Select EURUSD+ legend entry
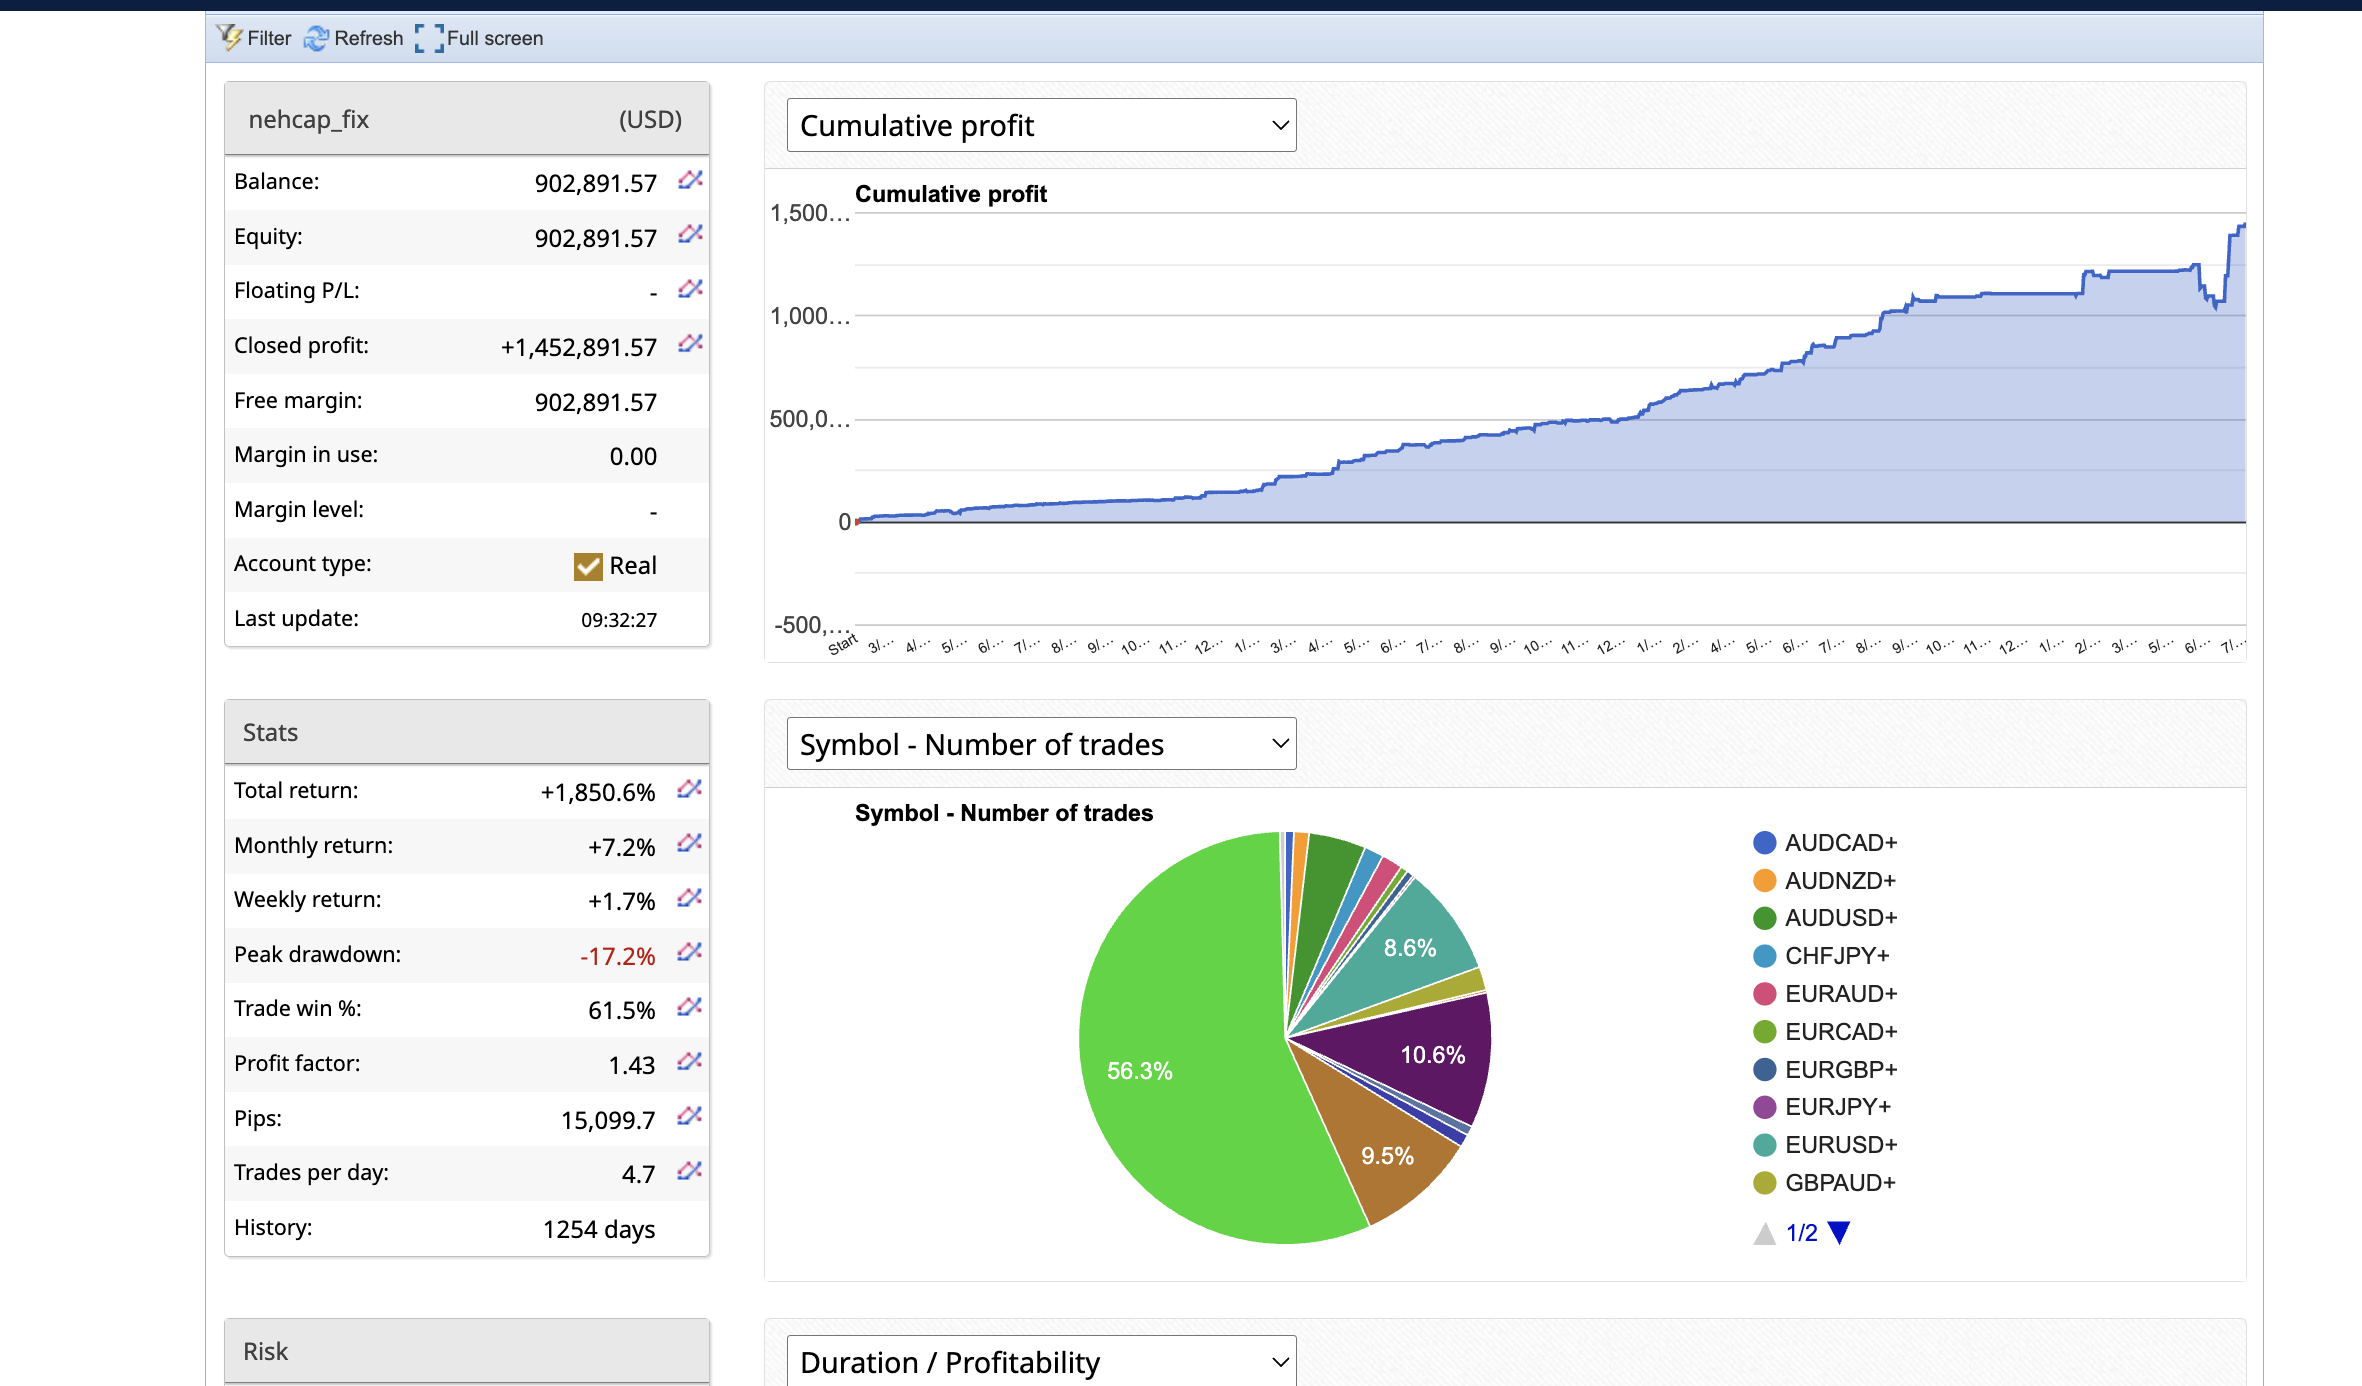Viewport: 2362px width, 1386px height. tap(1825, 1145)
